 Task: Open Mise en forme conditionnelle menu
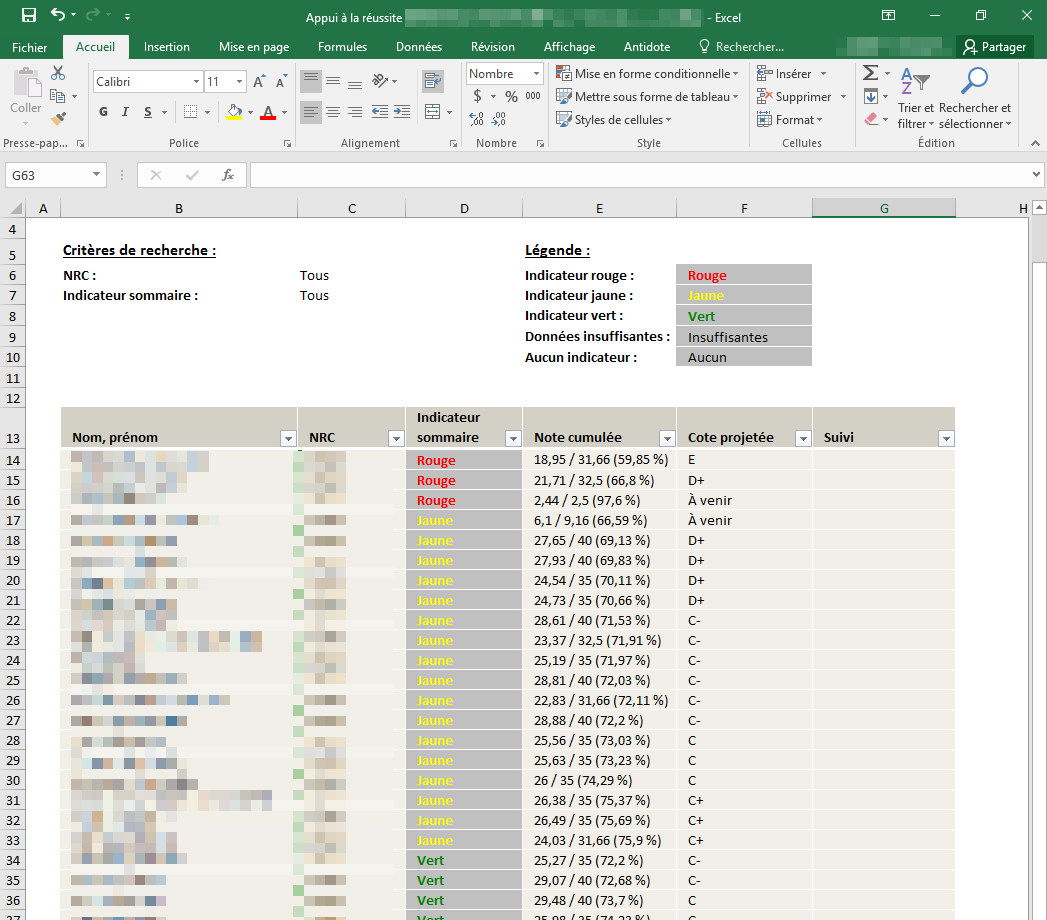coord(648,73)
